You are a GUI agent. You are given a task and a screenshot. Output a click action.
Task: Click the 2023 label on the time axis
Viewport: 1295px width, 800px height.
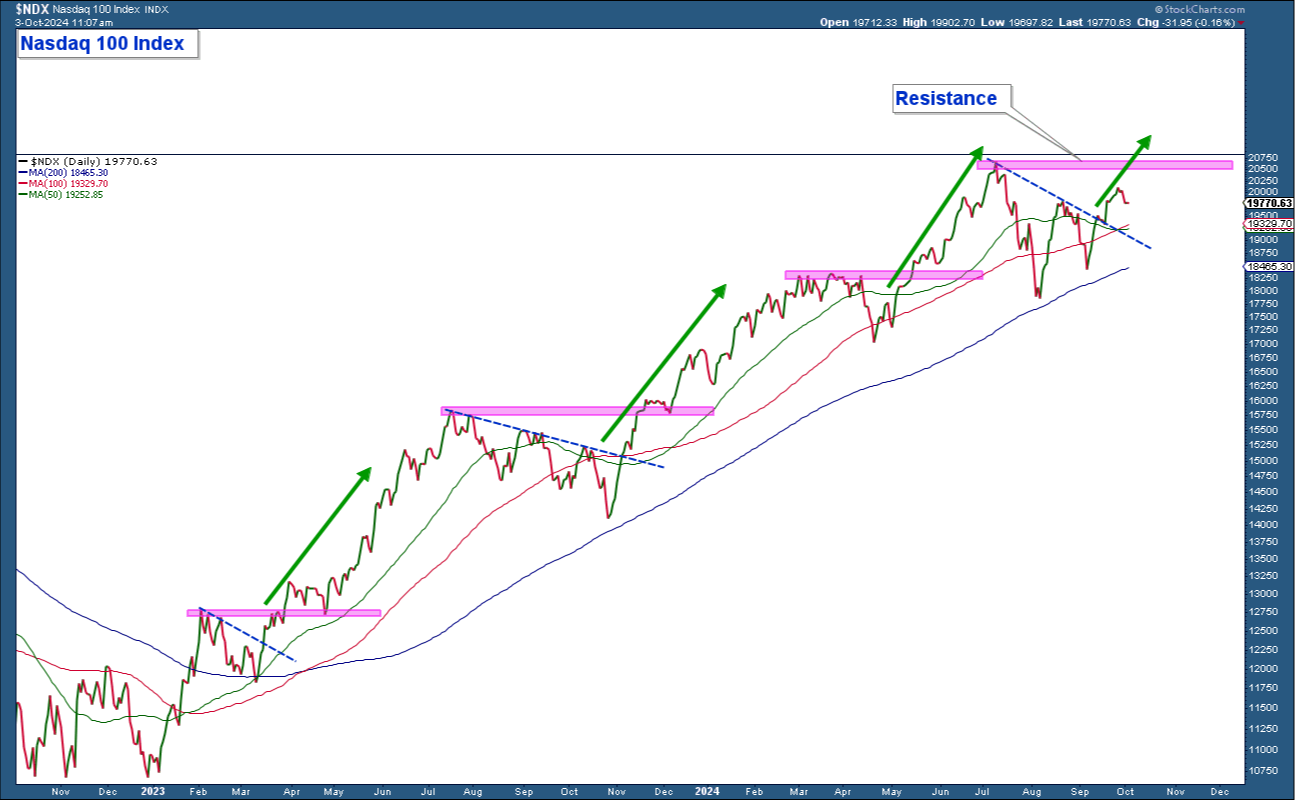coord(152,791)
